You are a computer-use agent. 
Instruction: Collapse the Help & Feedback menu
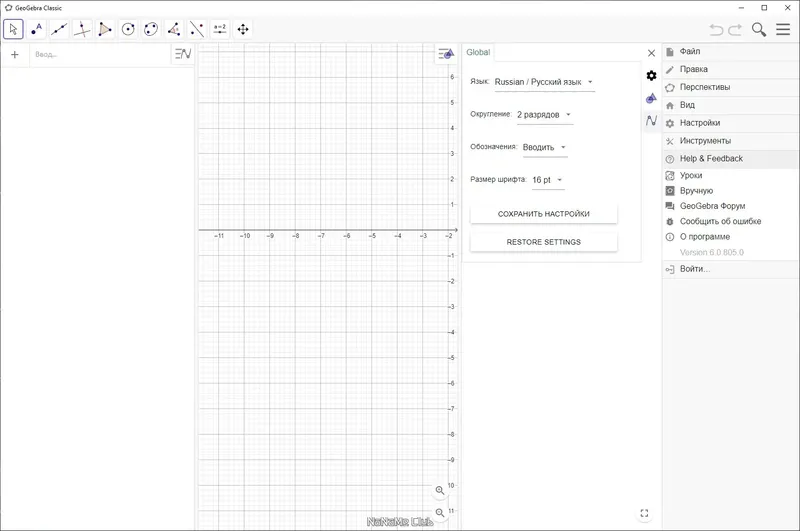tap(731, 159)
